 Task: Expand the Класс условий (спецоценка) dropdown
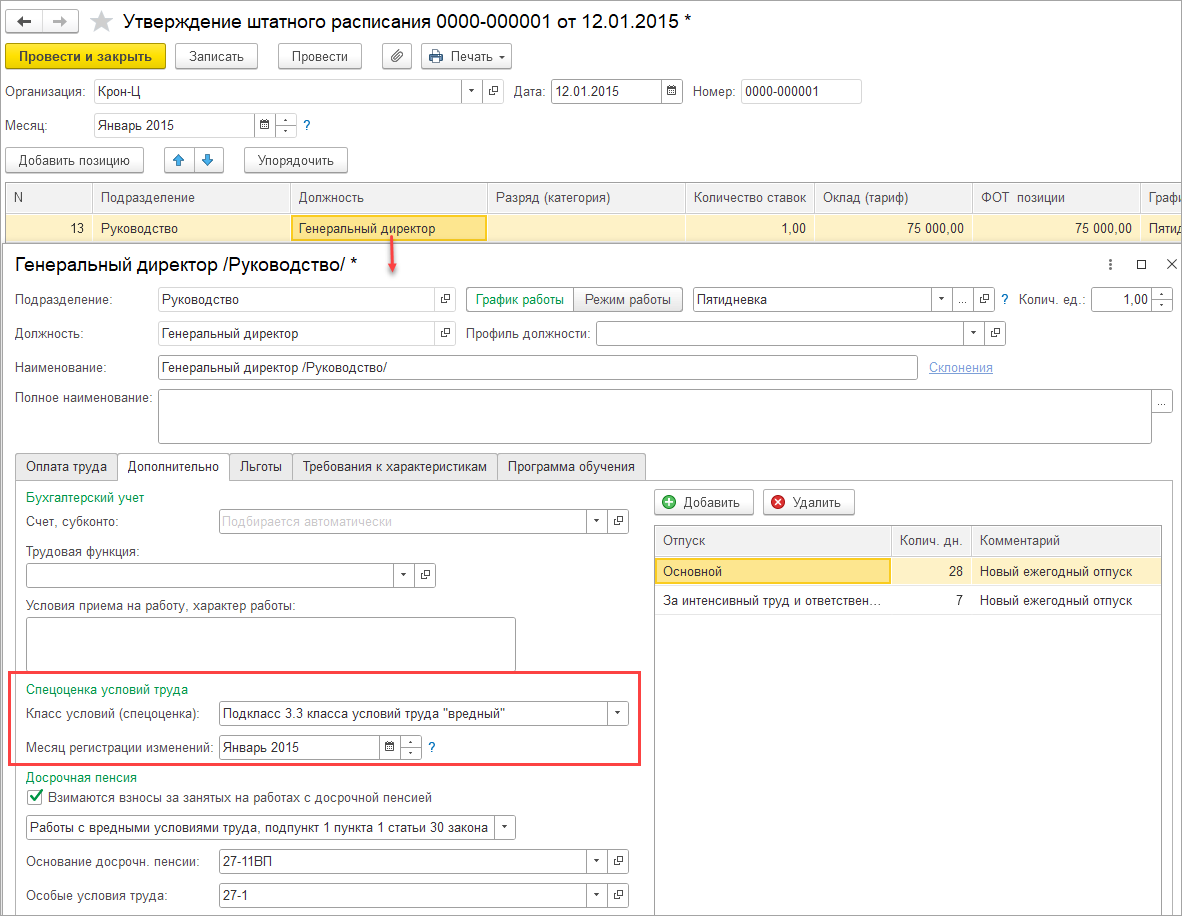618,713
